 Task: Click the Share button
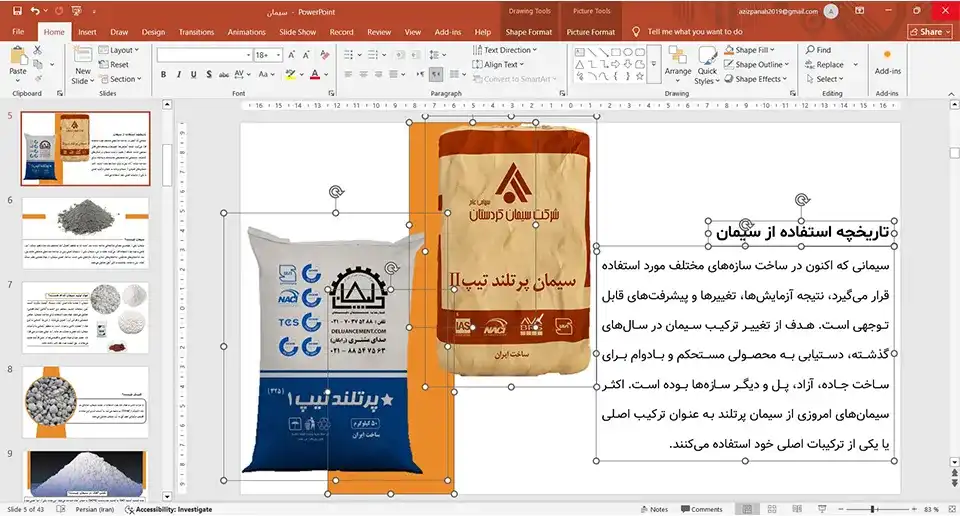(930, 32)
